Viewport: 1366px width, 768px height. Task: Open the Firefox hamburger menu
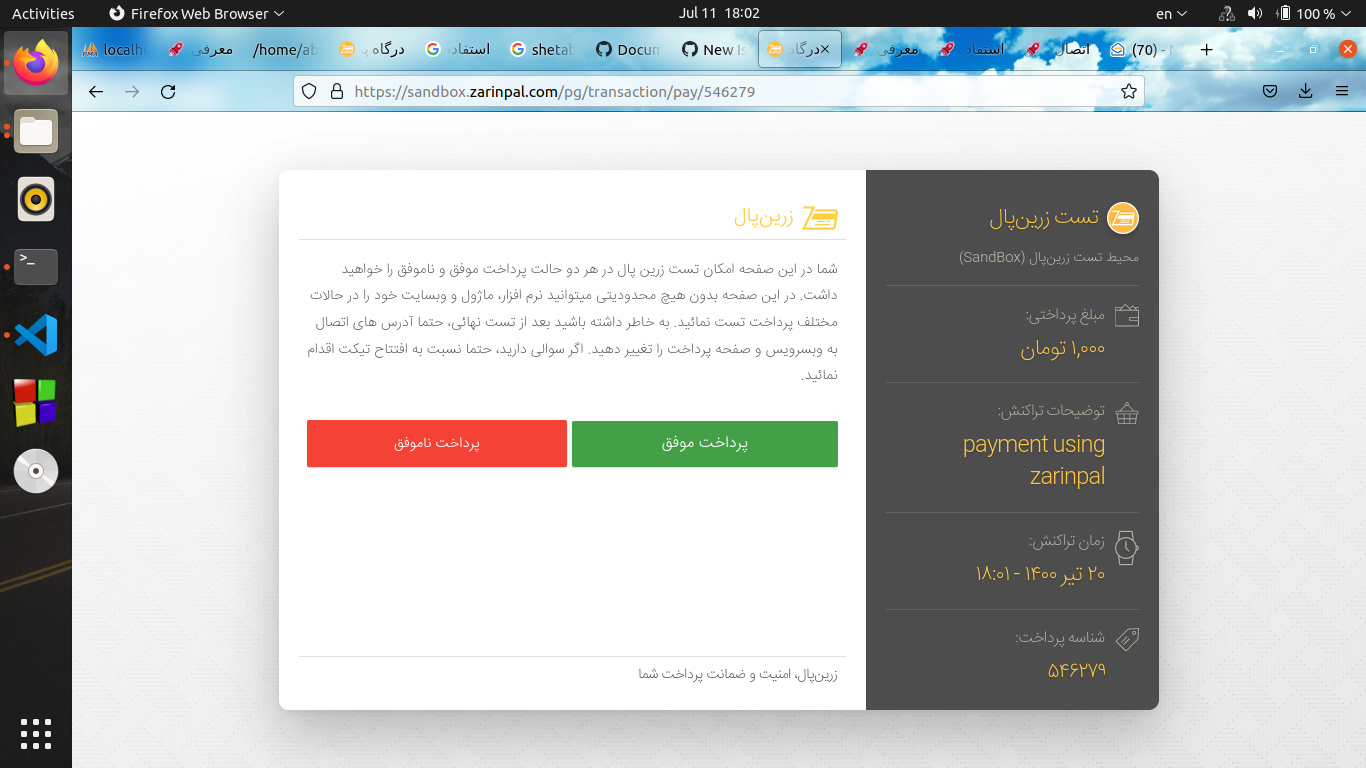point(1342,90)
